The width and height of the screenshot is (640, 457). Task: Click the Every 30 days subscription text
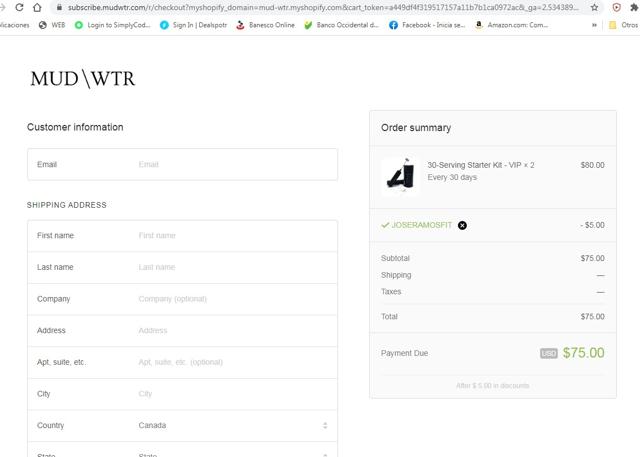pyautogui.click(x=452, y=177)
